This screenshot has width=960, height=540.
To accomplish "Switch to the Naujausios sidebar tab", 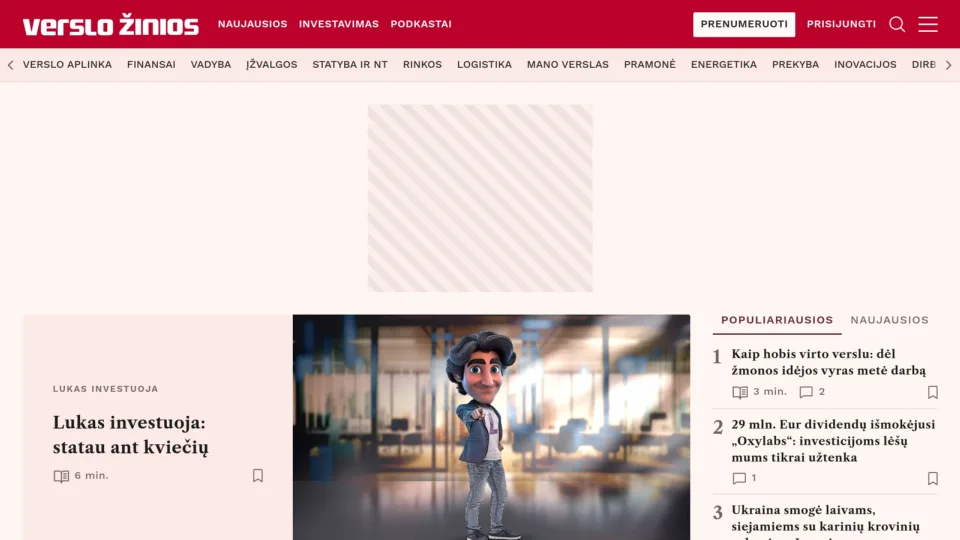I will tap(889, 320).
